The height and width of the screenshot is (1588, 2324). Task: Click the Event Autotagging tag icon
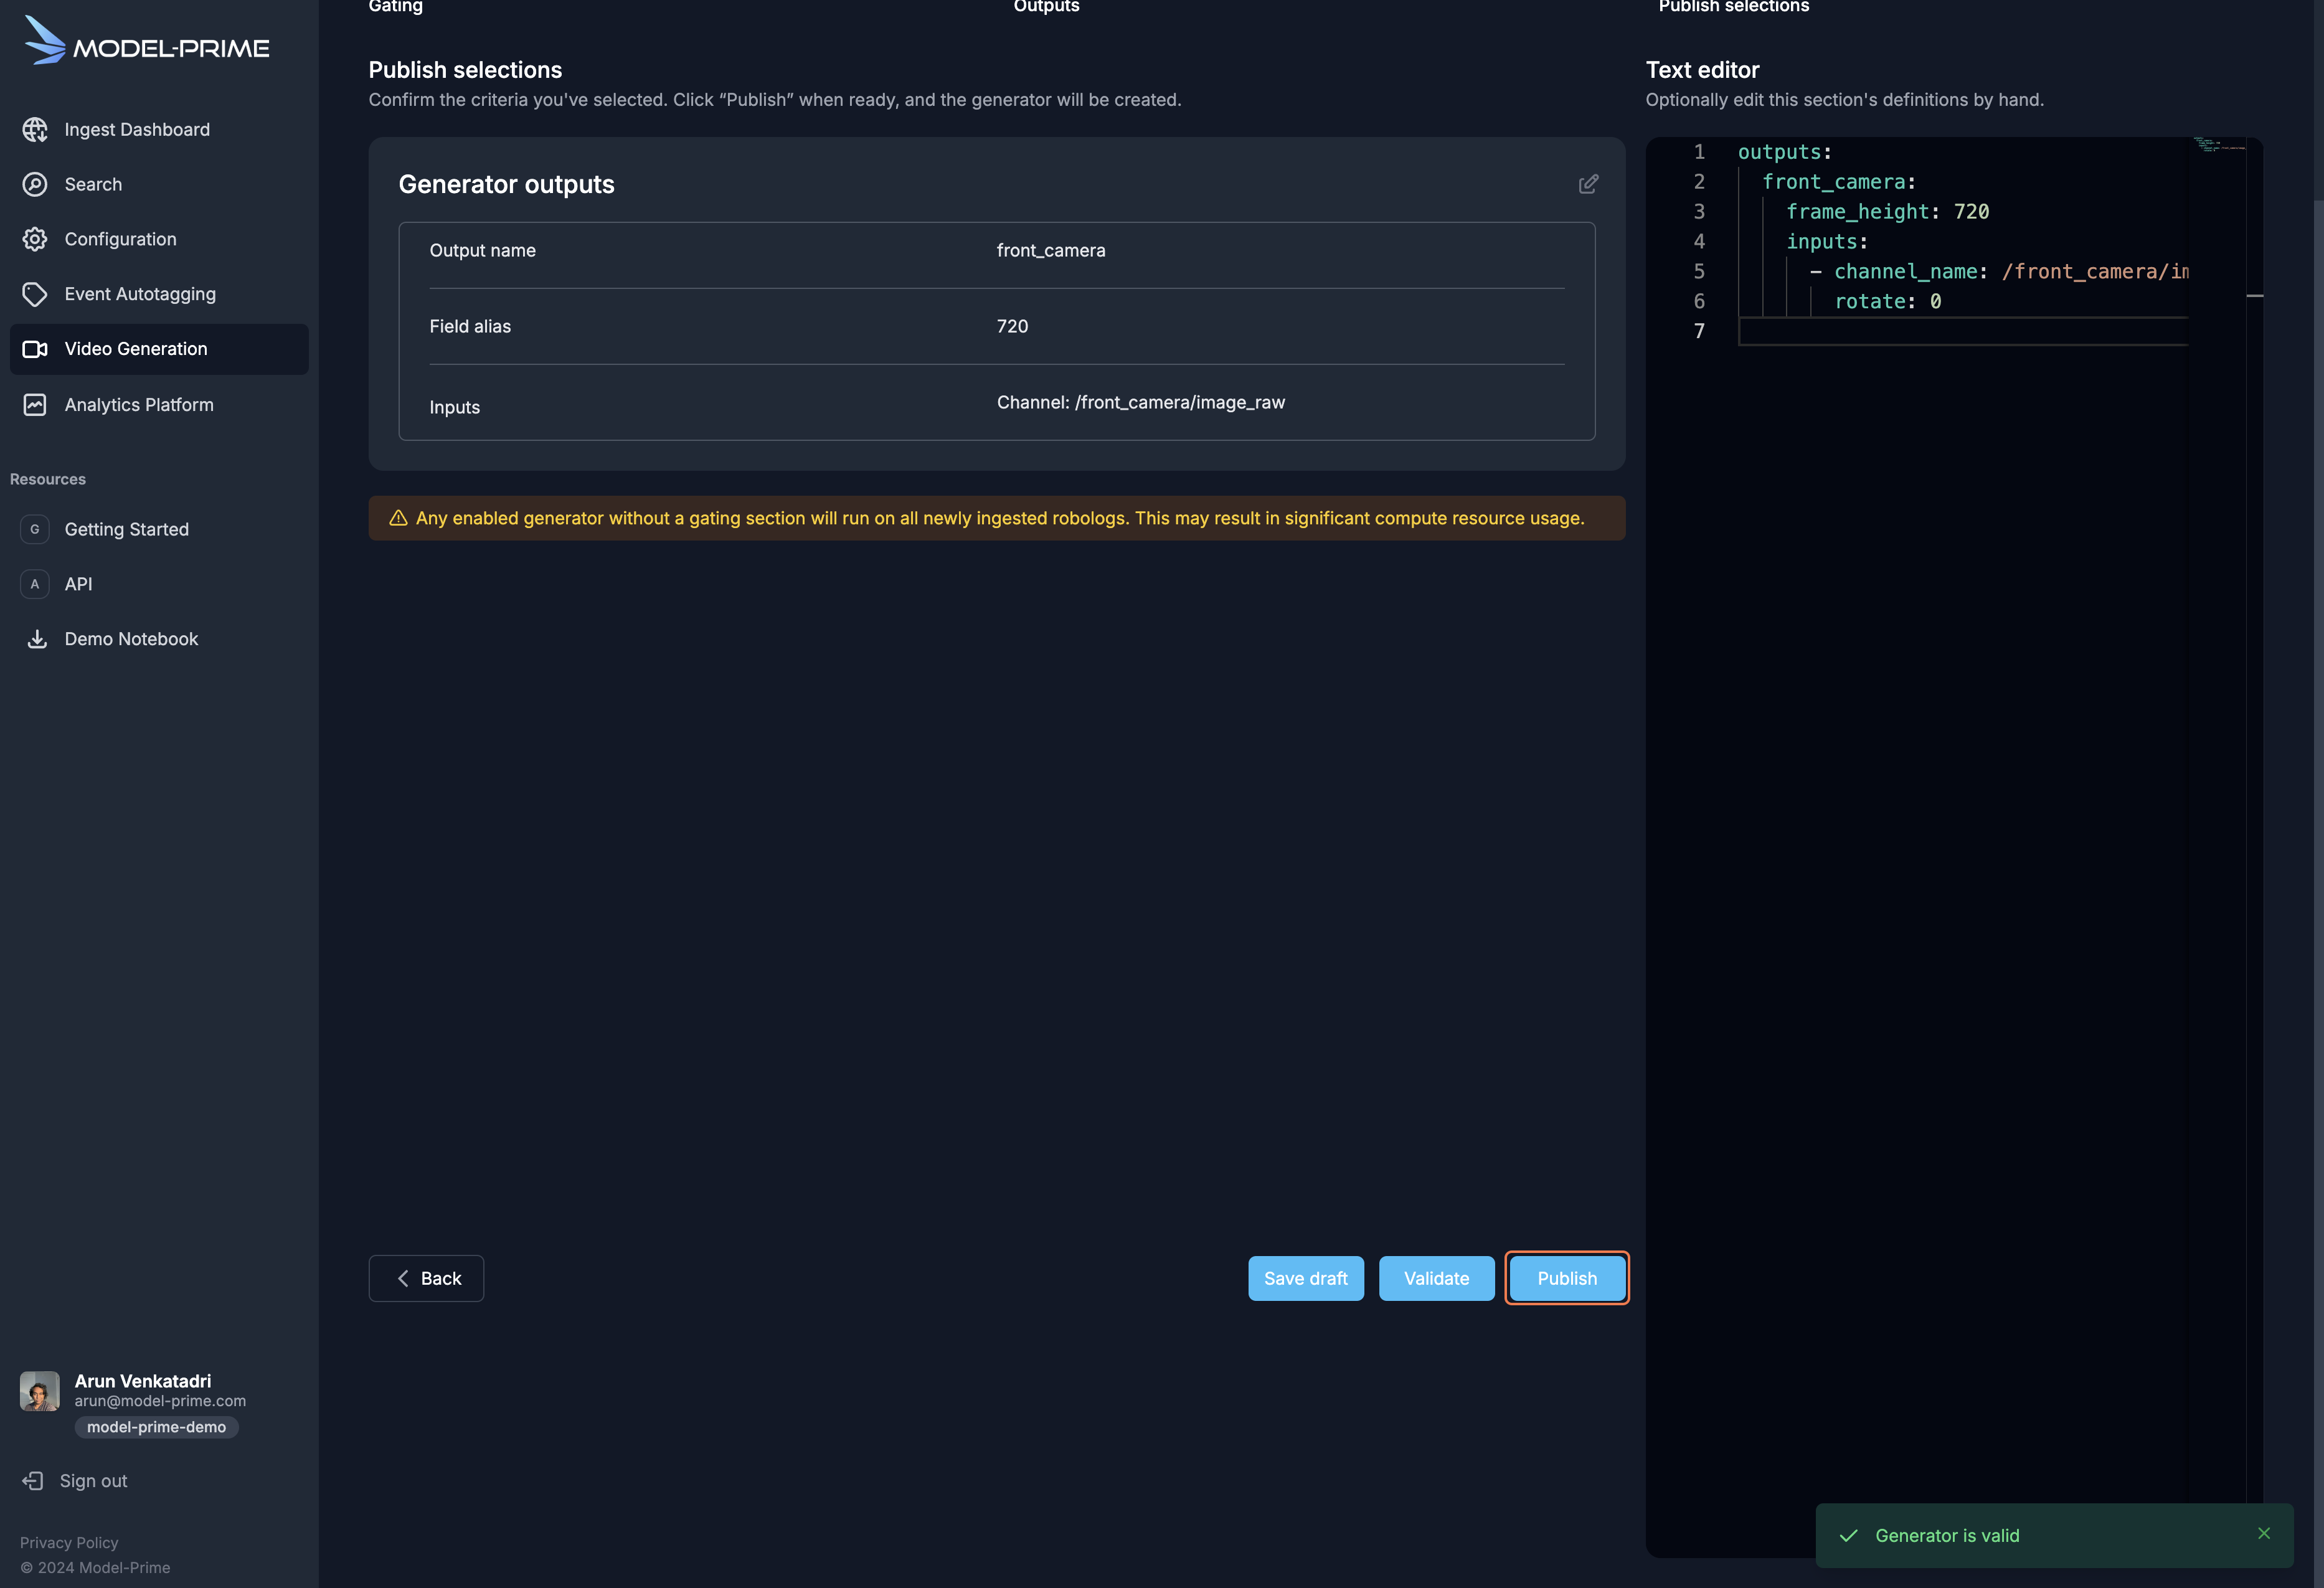coord(35,294)
